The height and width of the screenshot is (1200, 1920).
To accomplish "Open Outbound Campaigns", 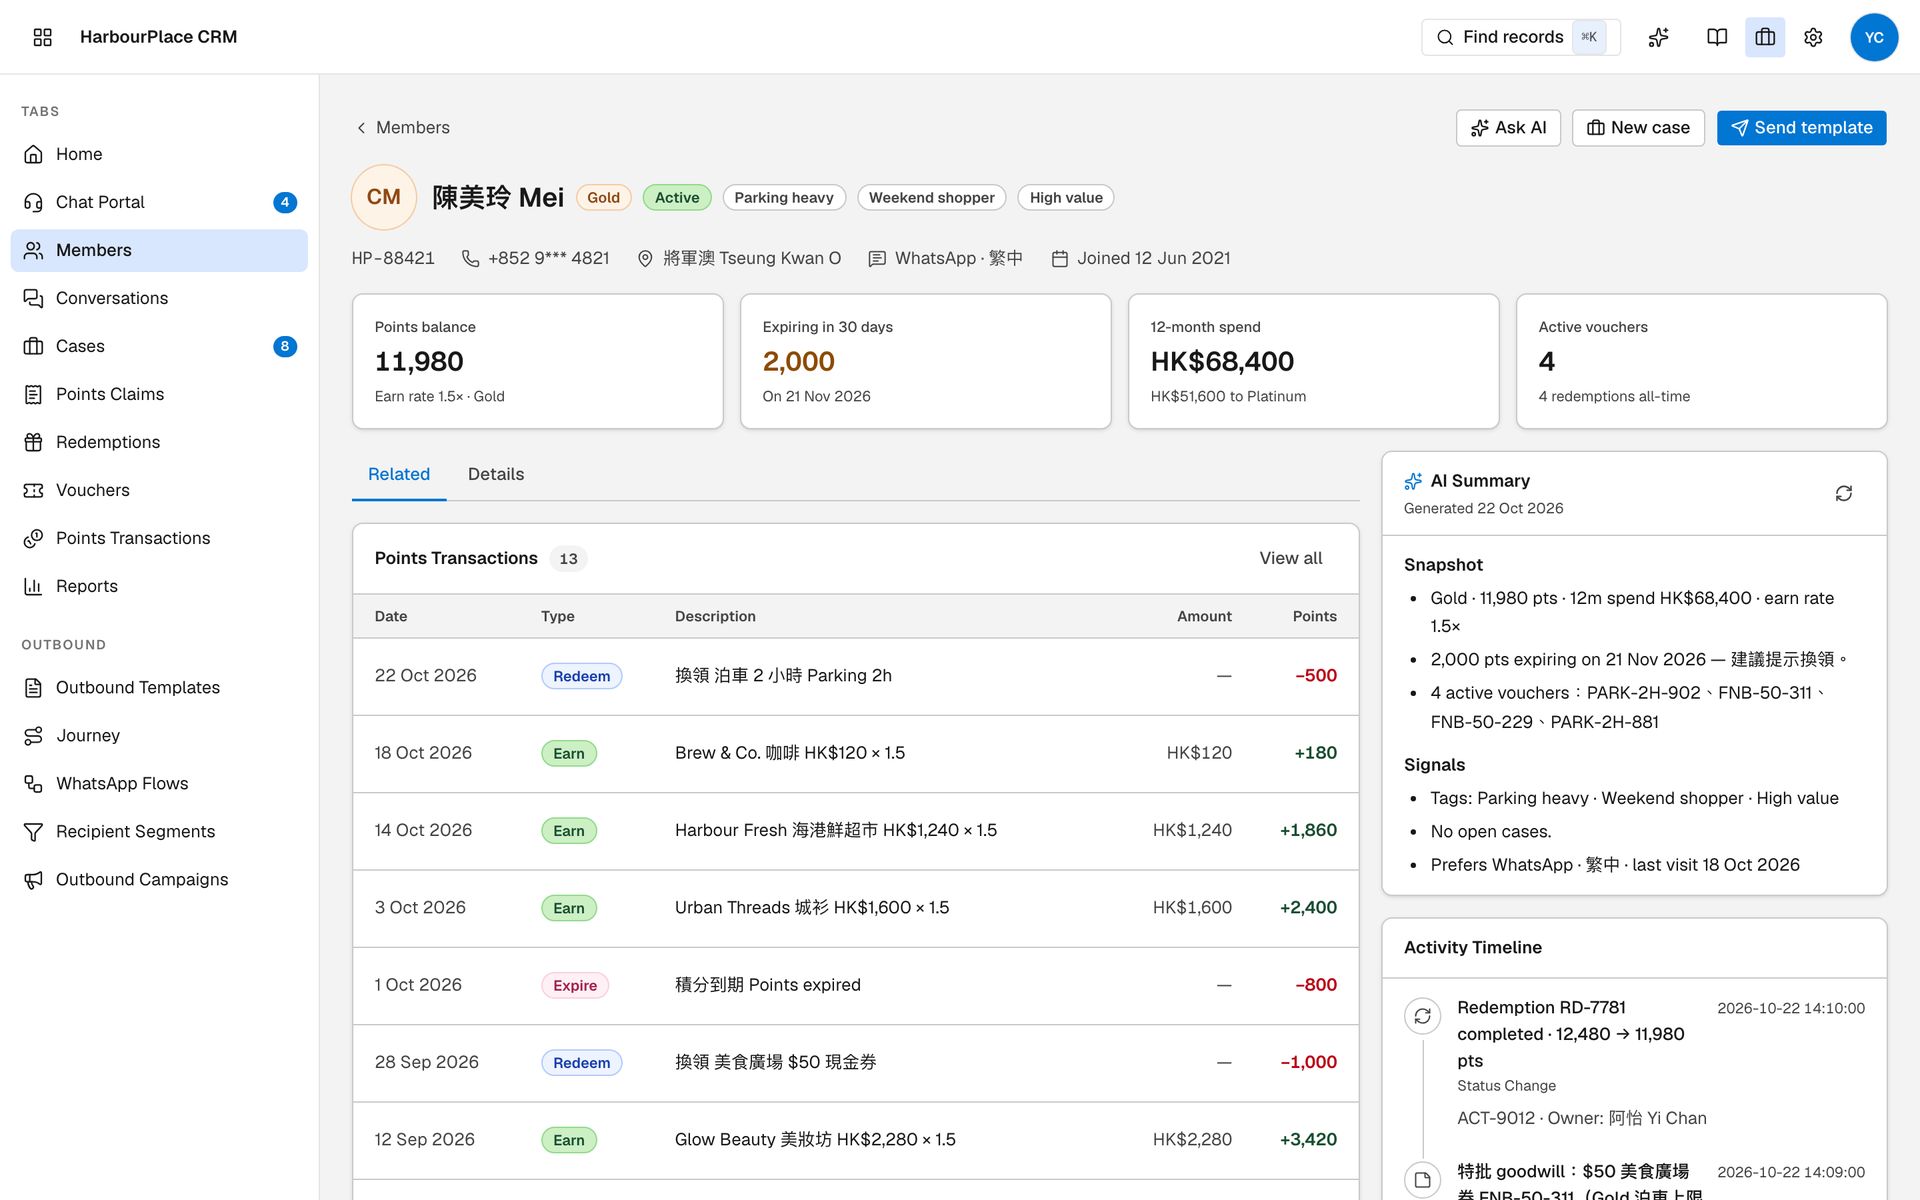I will 159,879.
